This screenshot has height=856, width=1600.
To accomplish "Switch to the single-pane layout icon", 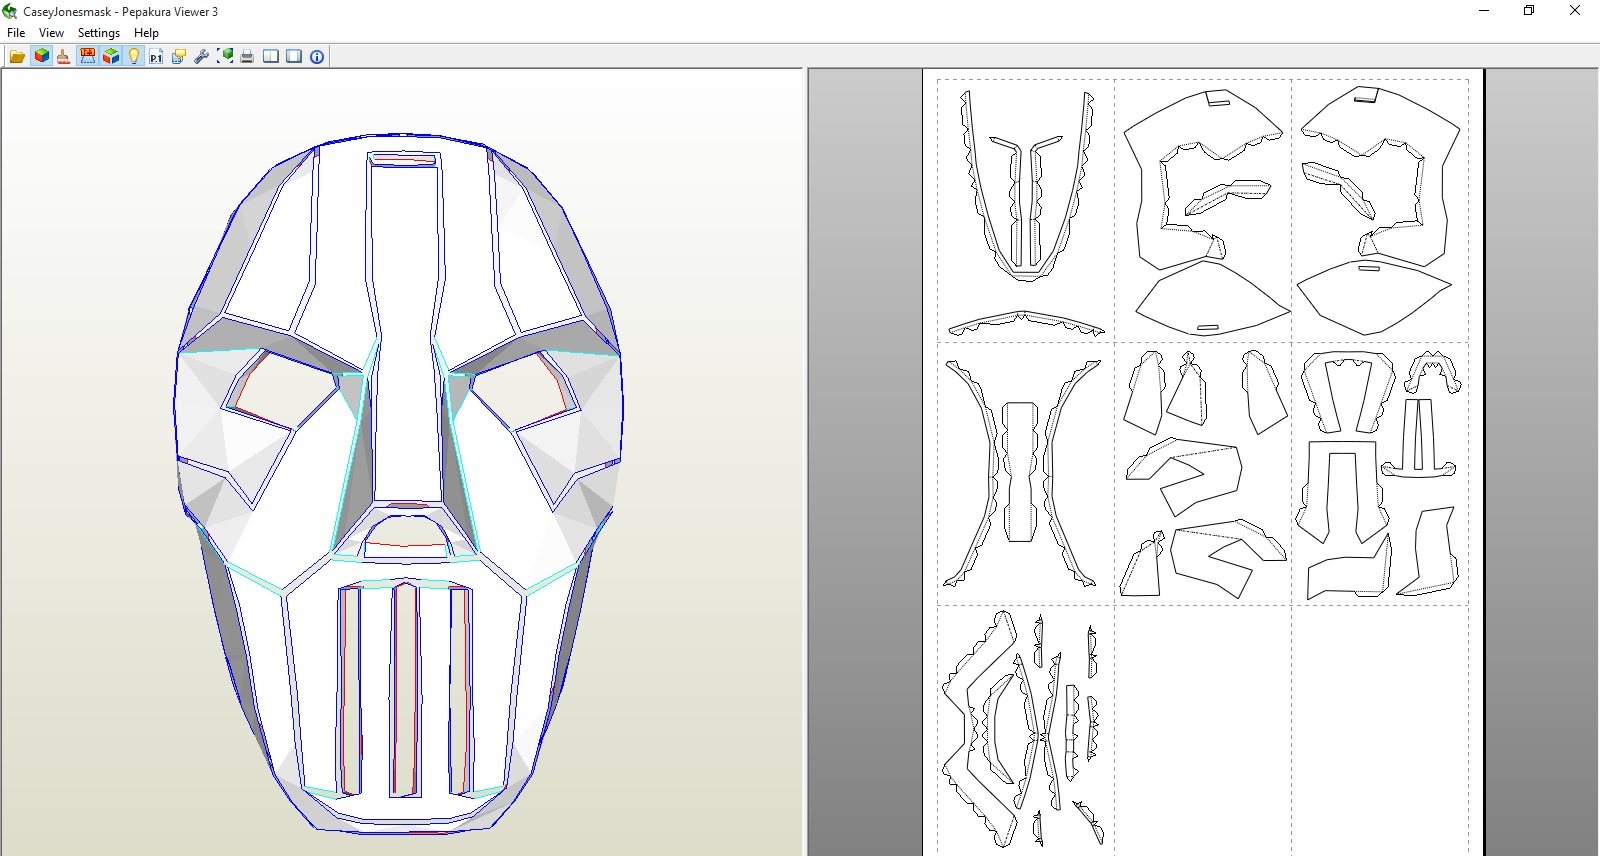I will [x=294, y=56].
